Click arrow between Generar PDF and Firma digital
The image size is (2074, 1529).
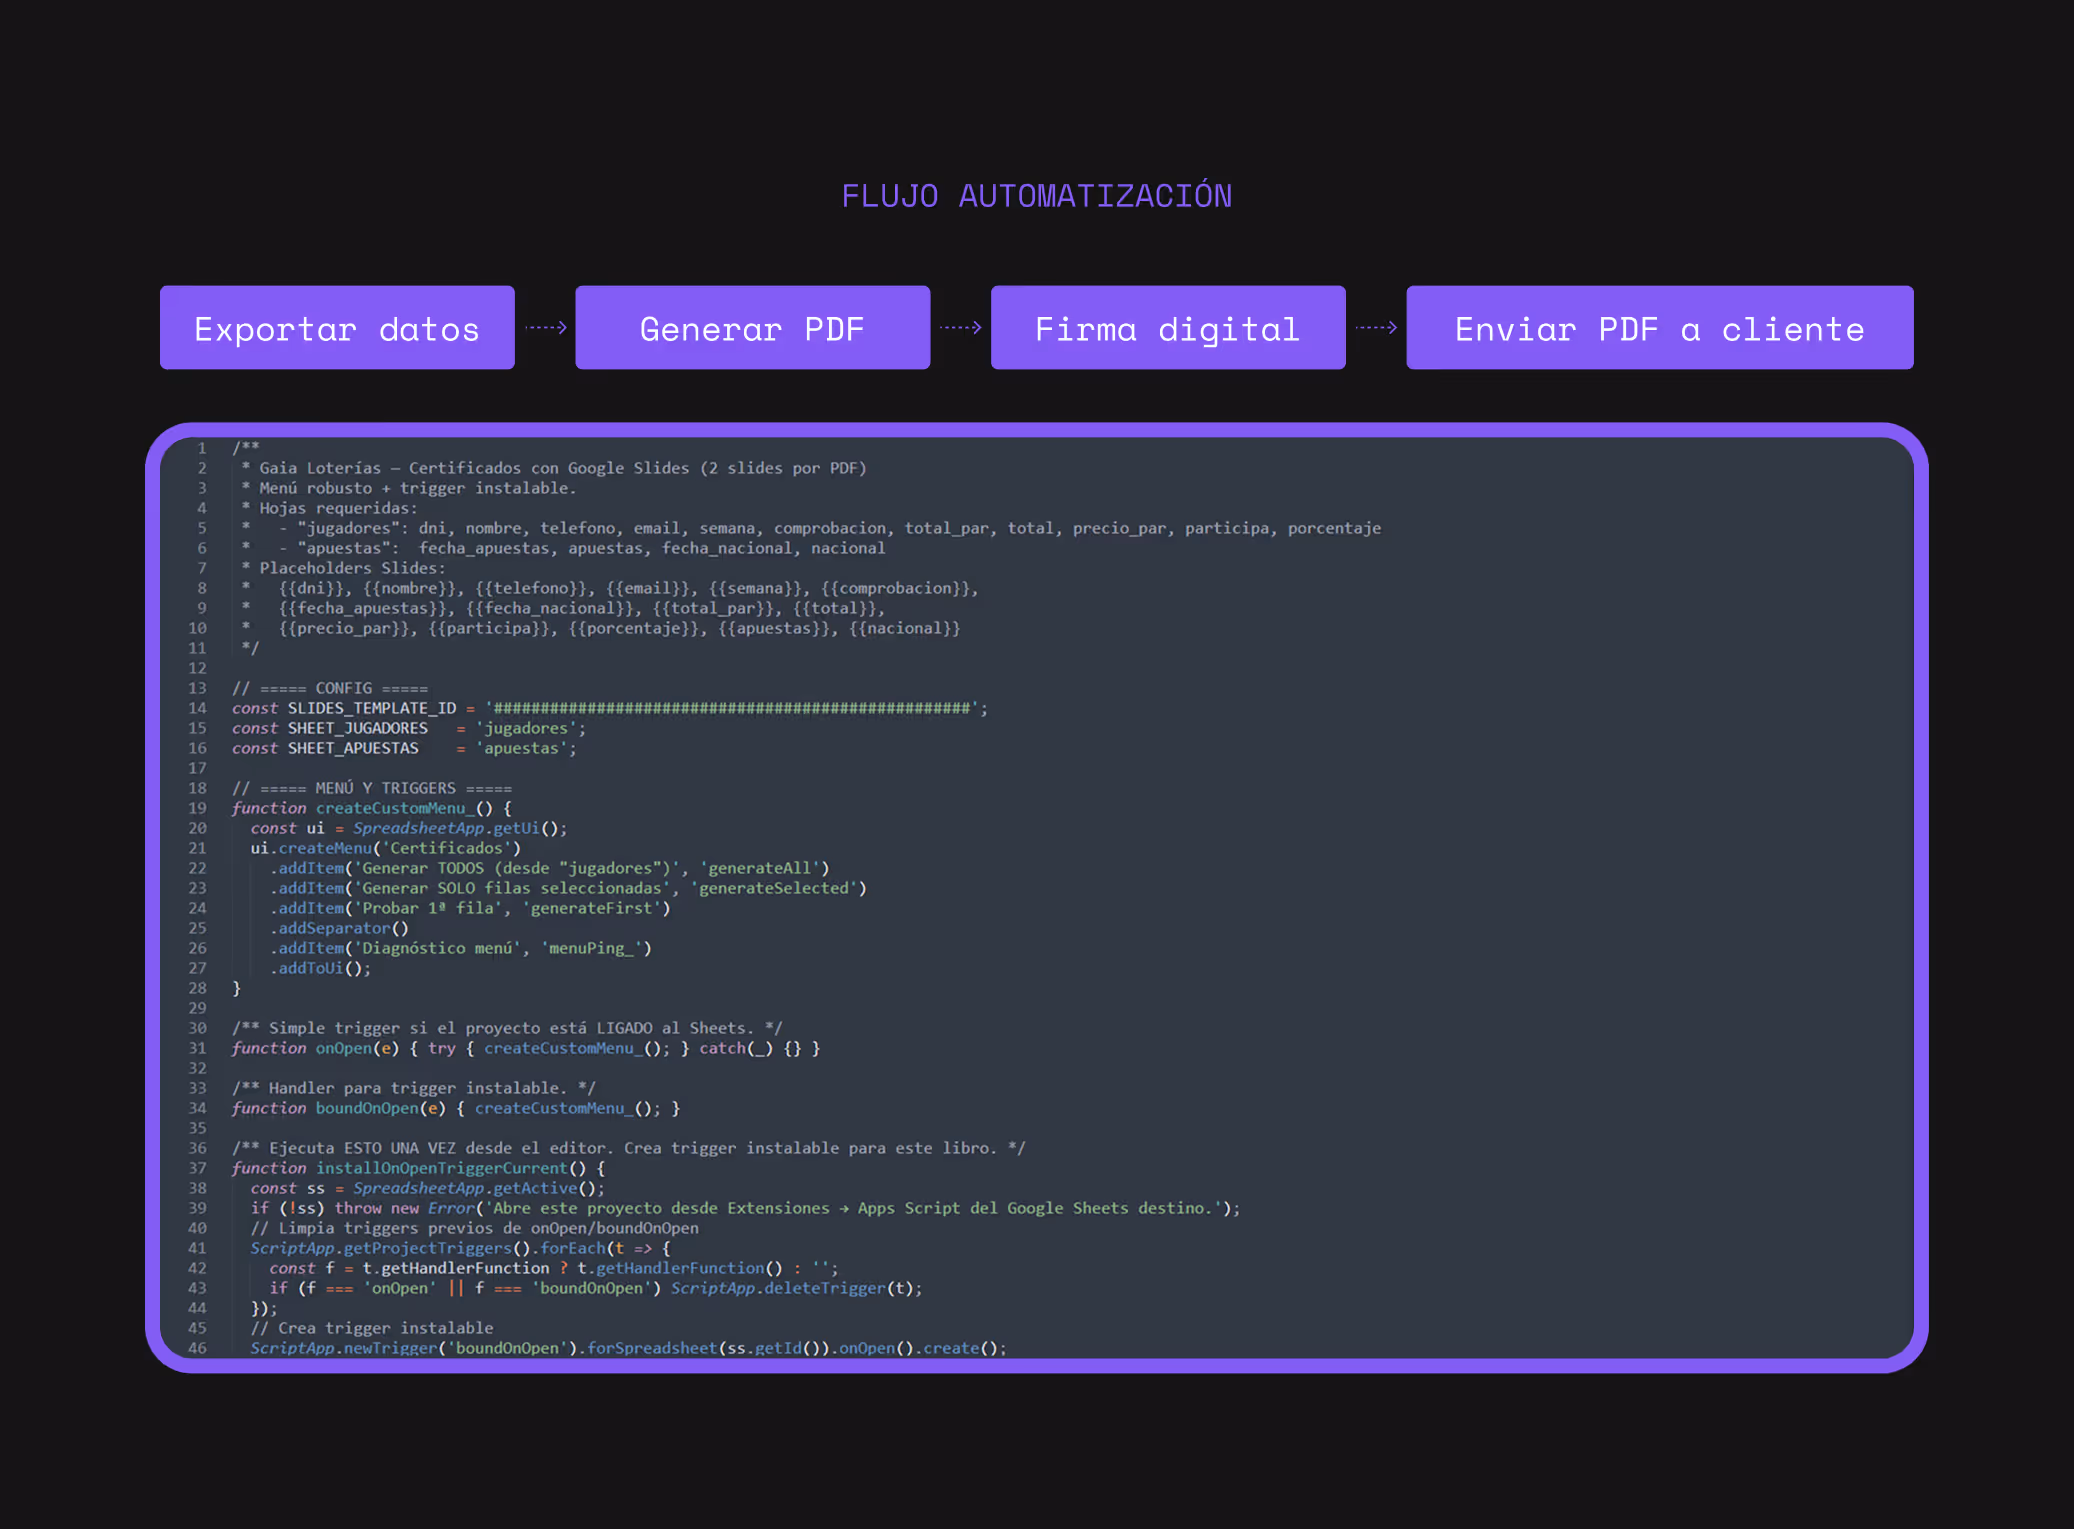click(x=961, y=327)
